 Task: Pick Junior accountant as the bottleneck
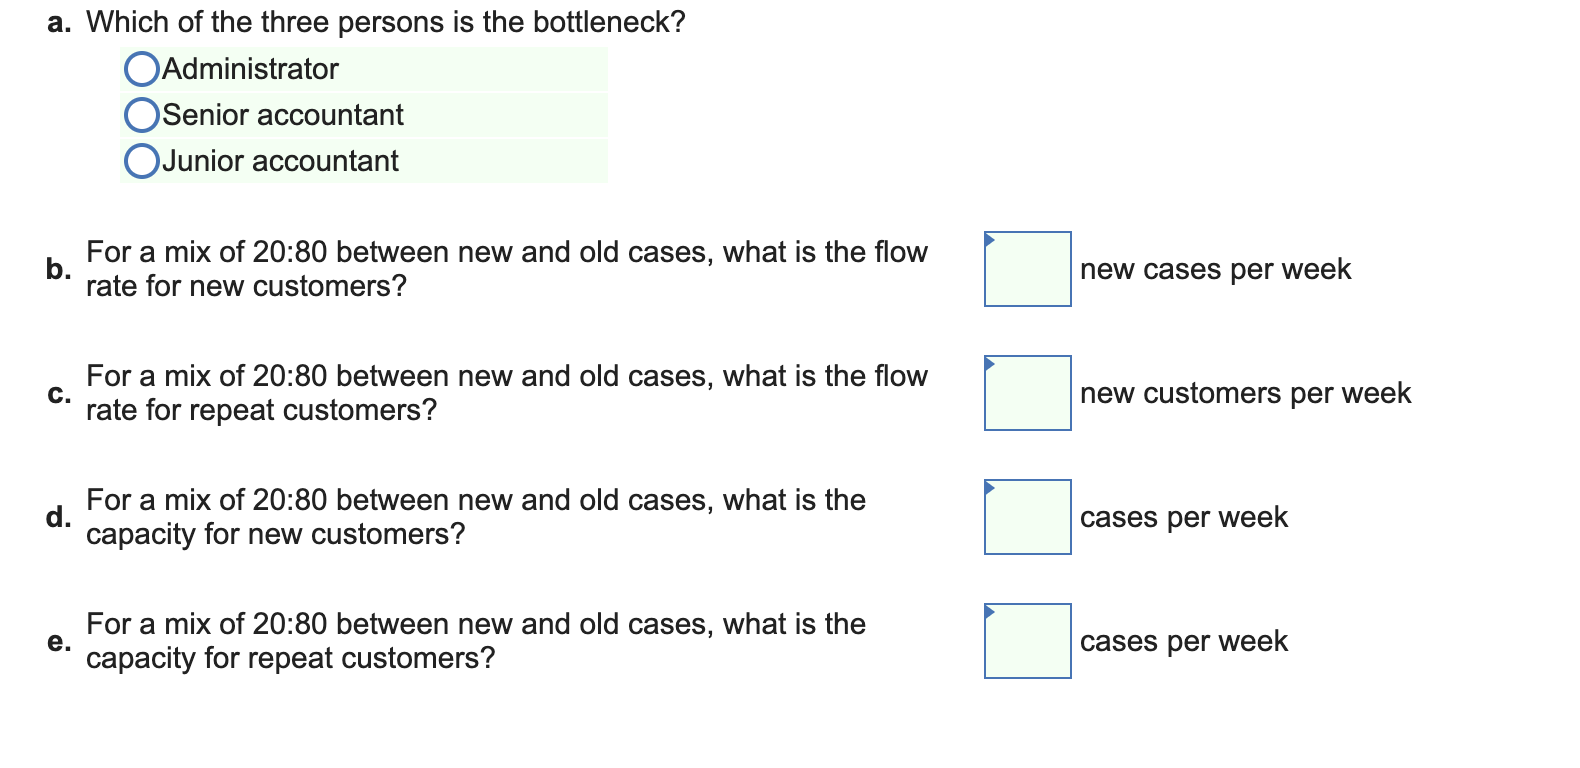[142, 161]
